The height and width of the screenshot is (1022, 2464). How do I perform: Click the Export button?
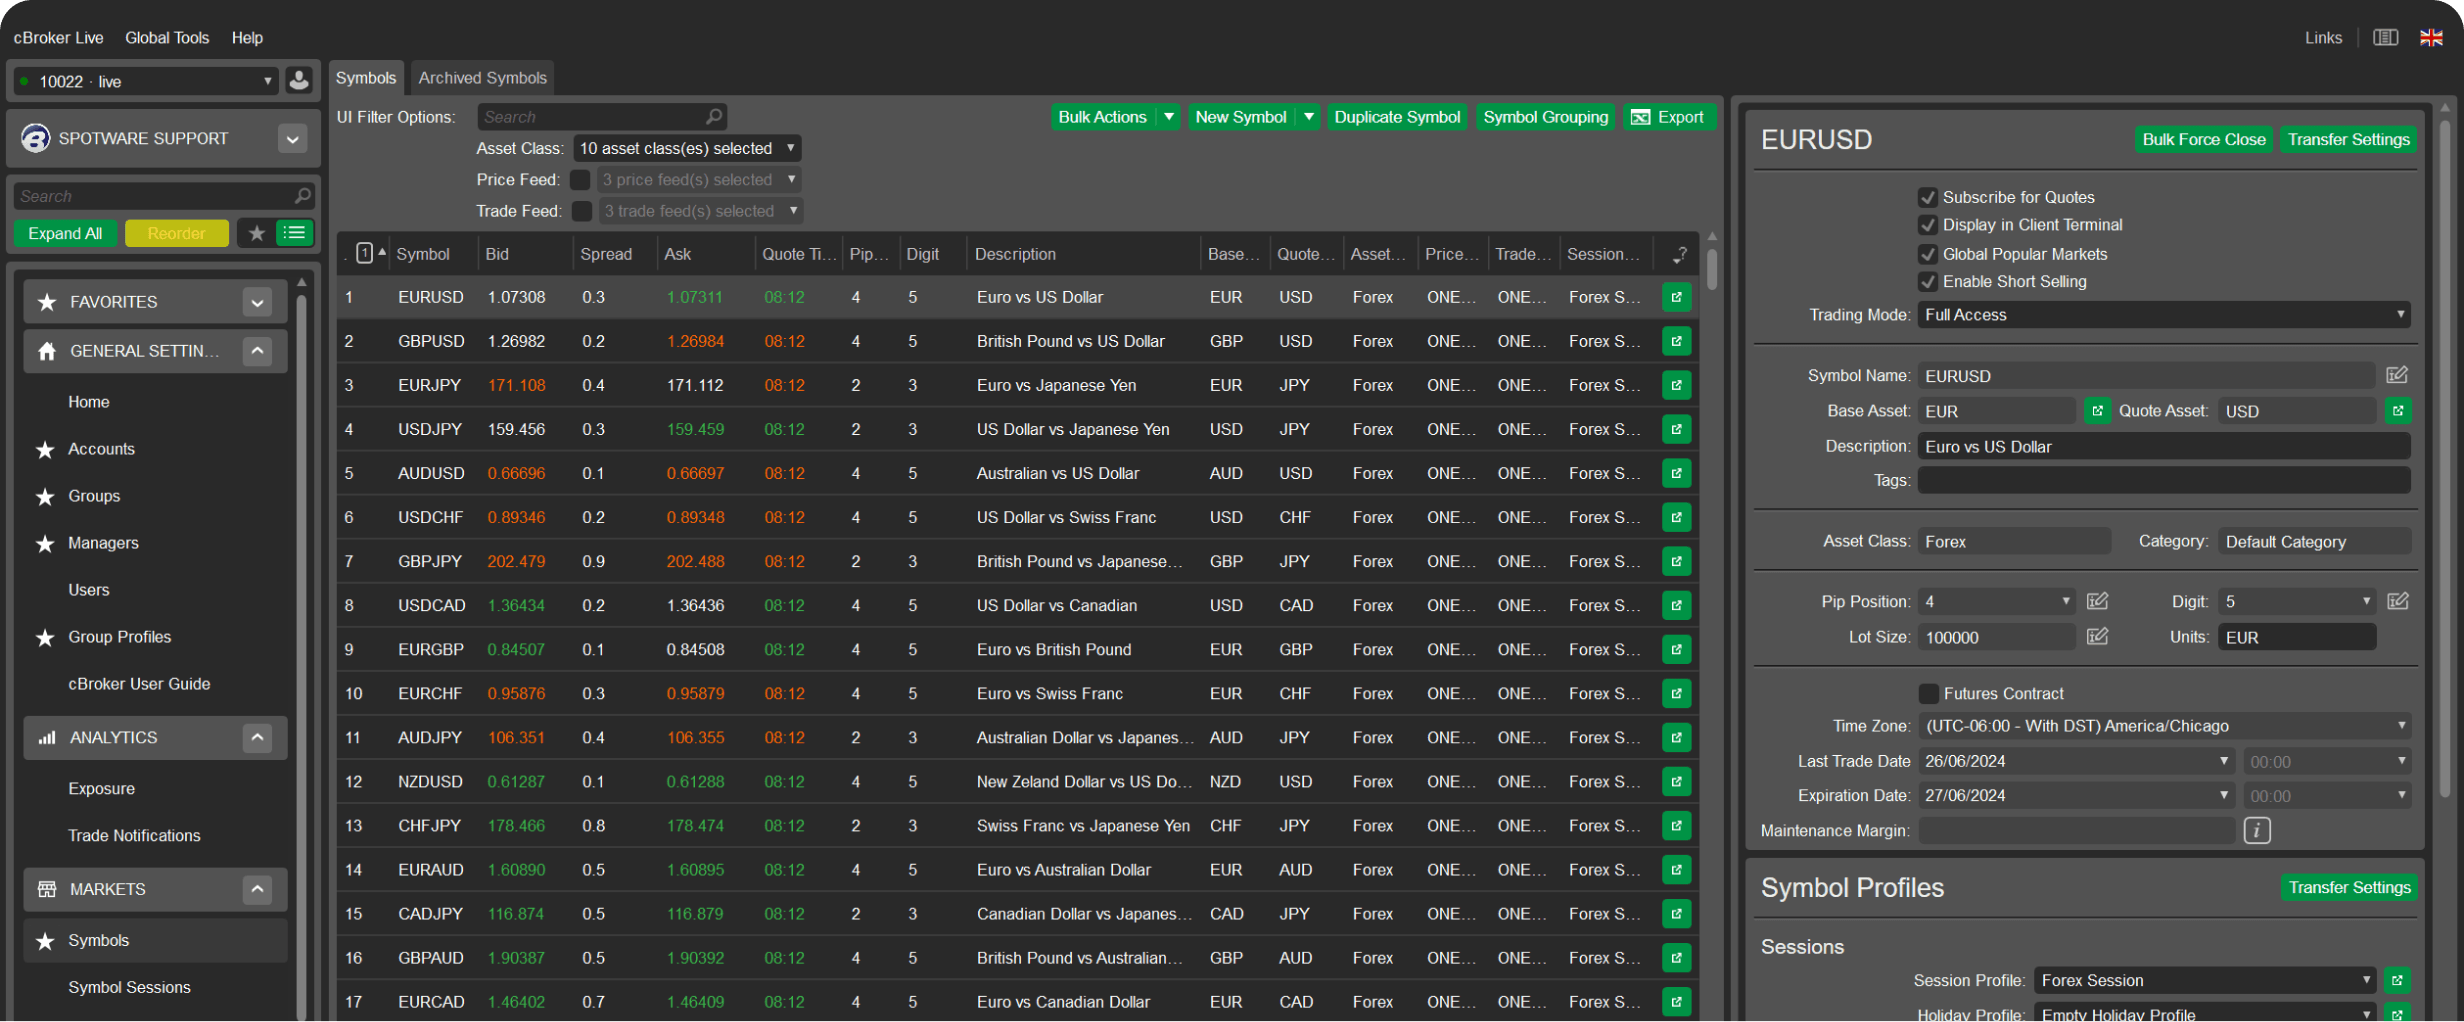(x=1669, y=117)
